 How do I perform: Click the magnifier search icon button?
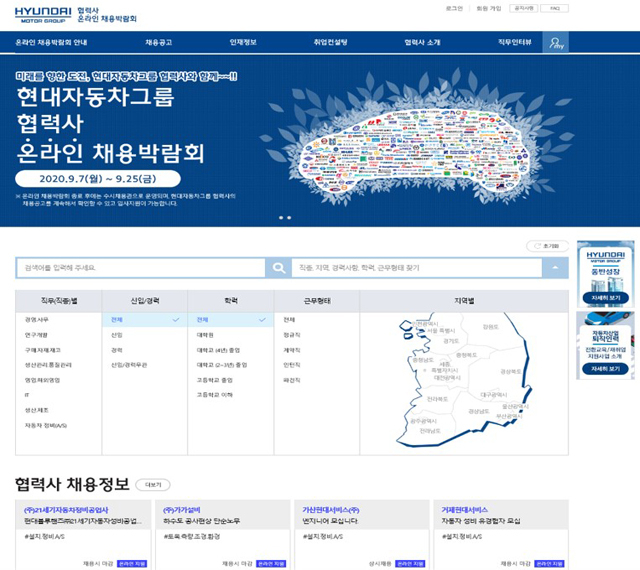279,268
